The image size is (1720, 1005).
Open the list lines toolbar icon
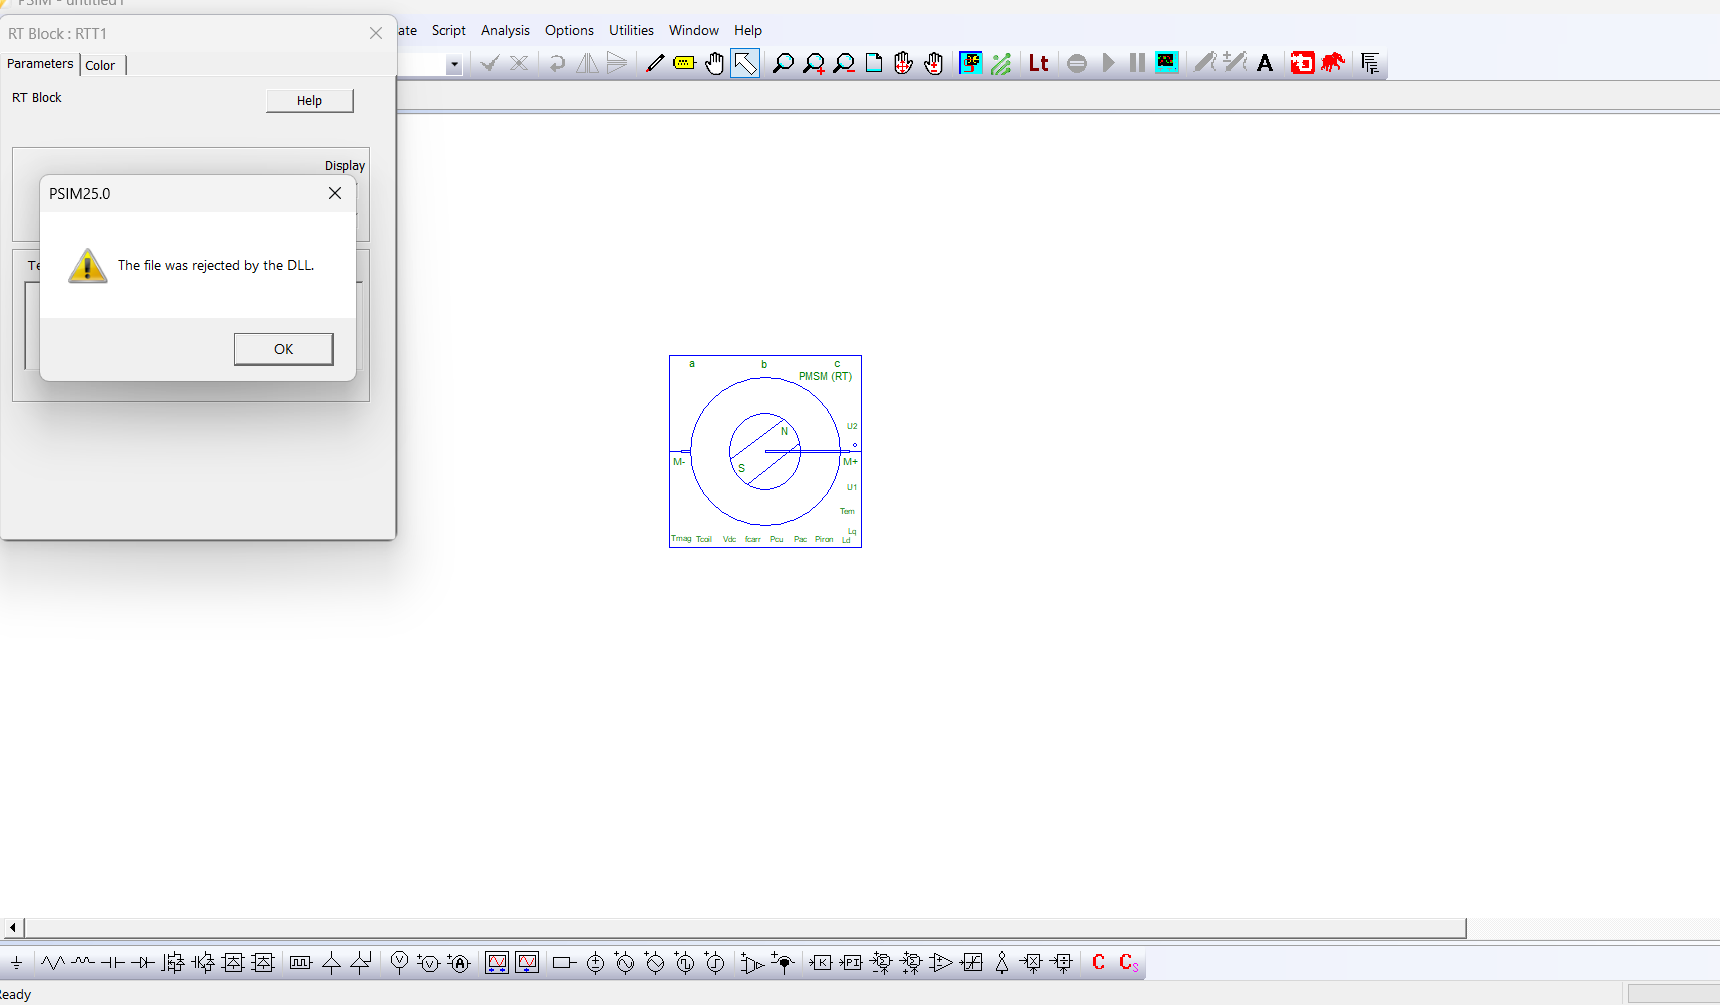pyautogui.click(x=1370, y=63)
